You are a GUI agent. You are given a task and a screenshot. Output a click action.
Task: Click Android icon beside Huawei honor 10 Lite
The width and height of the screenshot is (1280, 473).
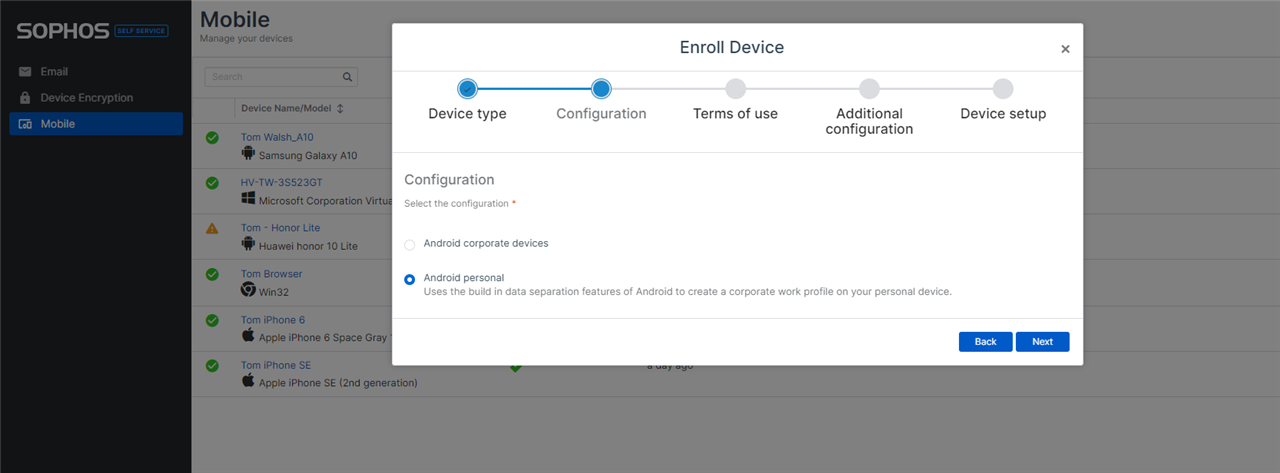click(x=248, y=244)
